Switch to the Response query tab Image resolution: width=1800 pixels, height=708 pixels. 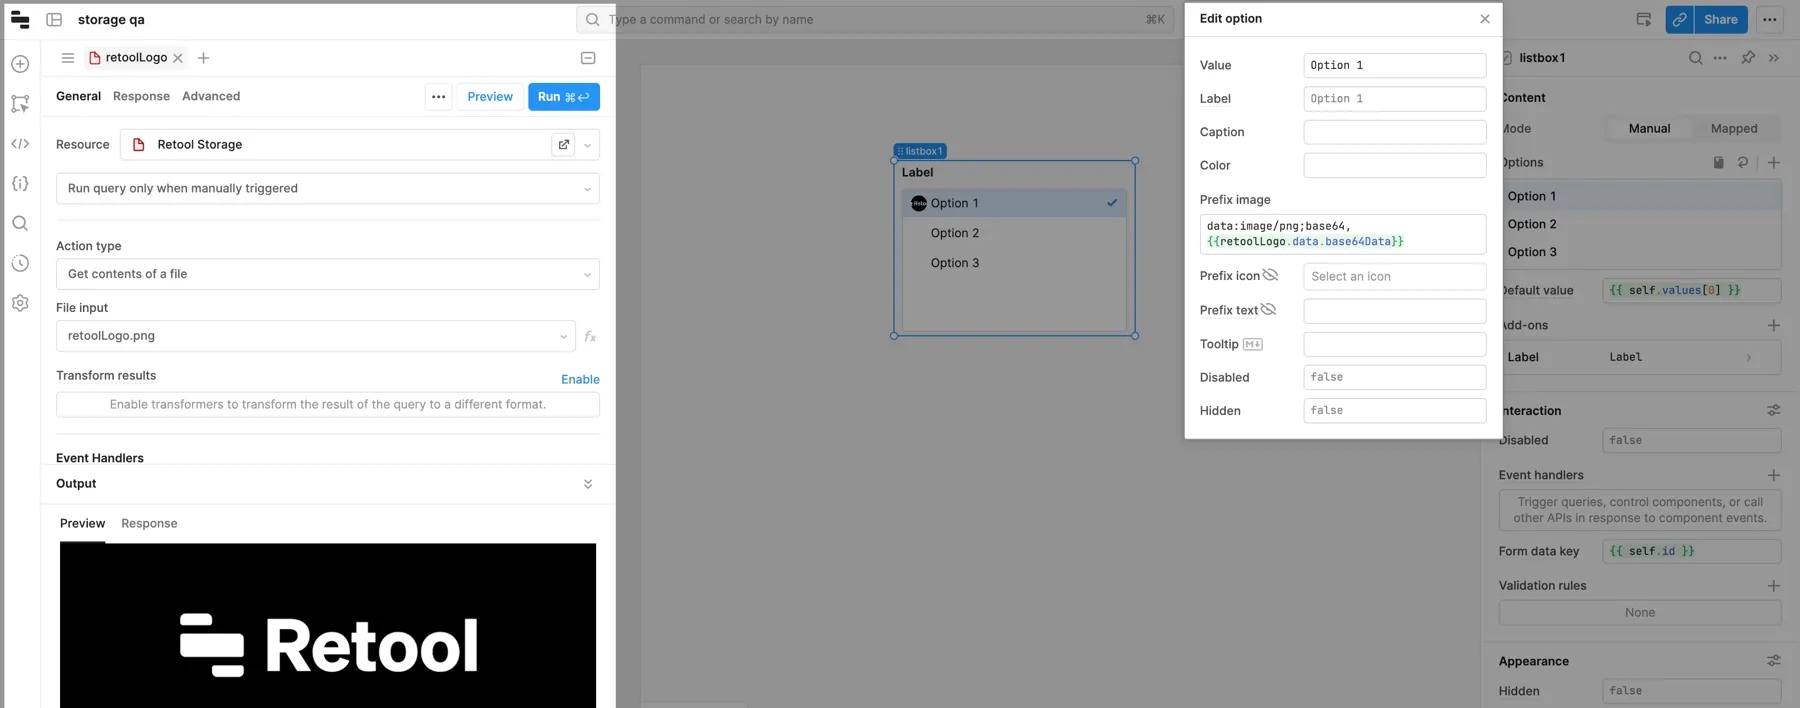point(141,96)
